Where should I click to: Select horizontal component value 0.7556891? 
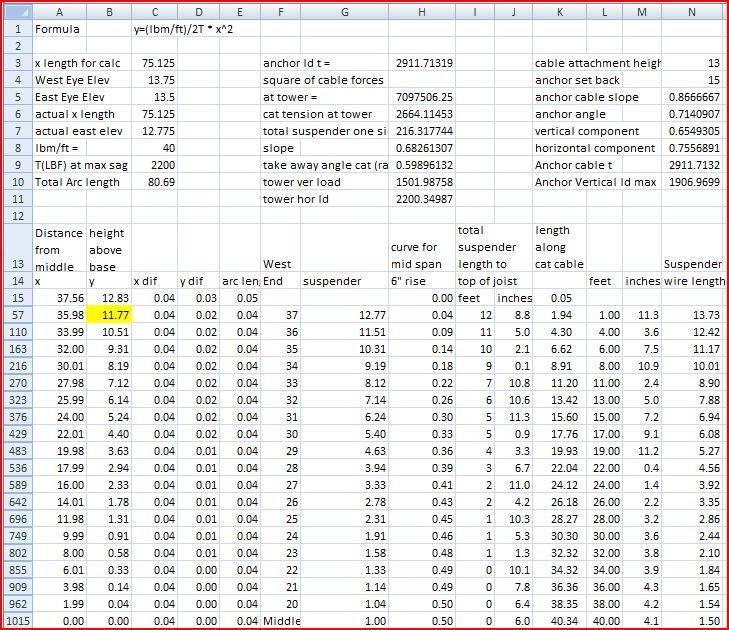pos(692,148)
